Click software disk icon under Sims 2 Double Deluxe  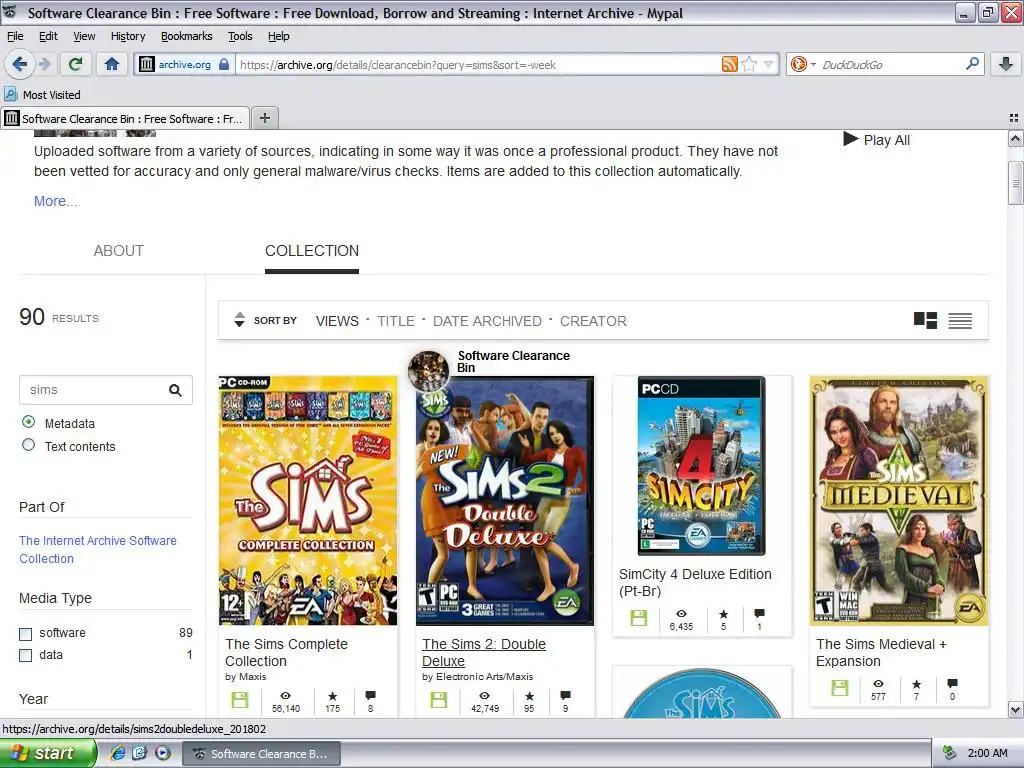click(439, 700)
